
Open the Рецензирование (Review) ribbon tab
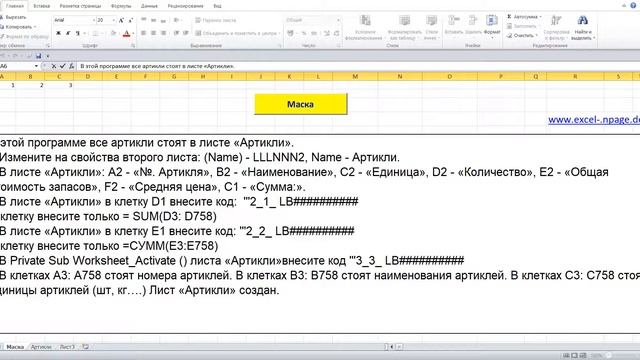click(x=185, y=6)
